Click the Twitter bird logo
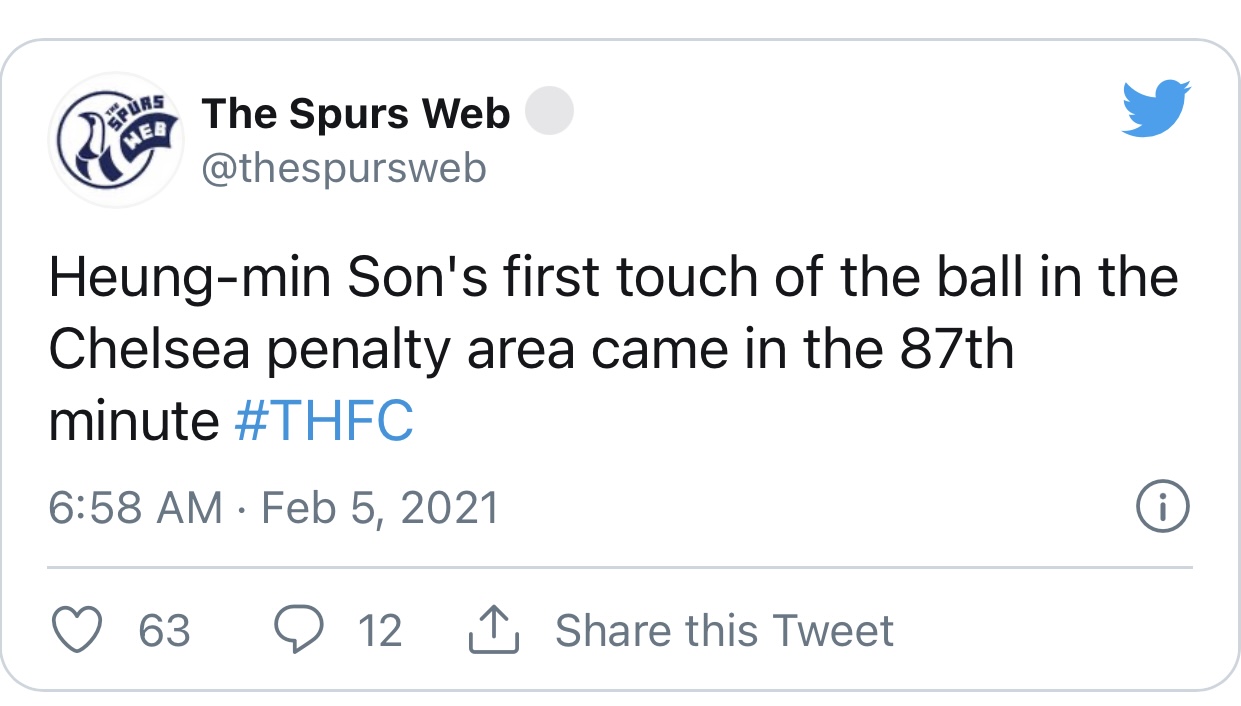The height and width of the screenshot is (706, 1241). click(1157, 107)
